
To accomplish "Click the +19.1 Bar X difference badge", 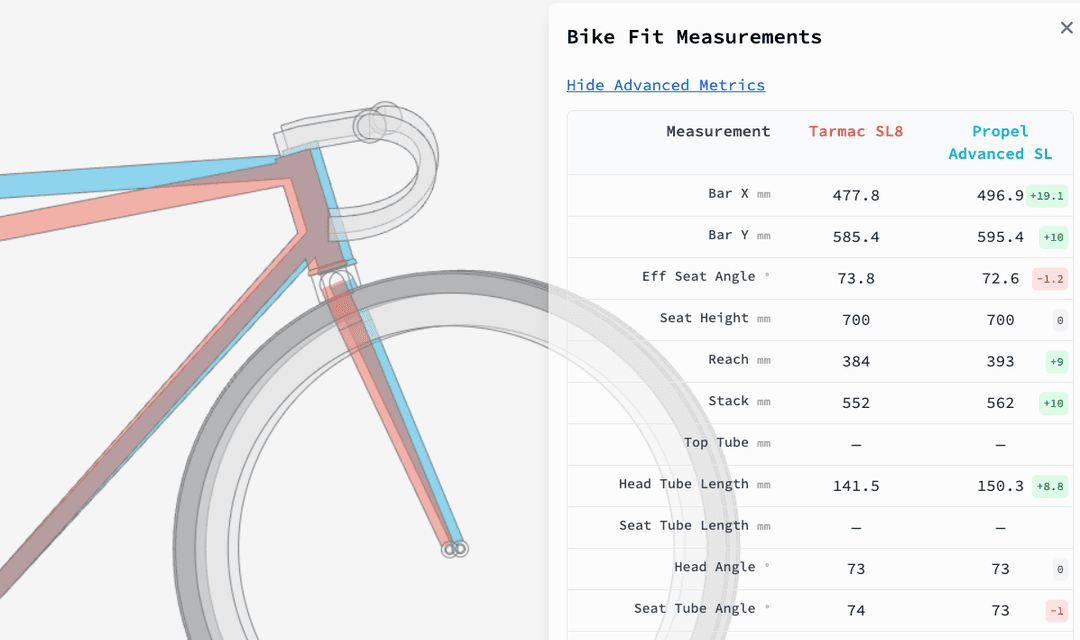I will pyautogui.click(x=1047, y=196).
